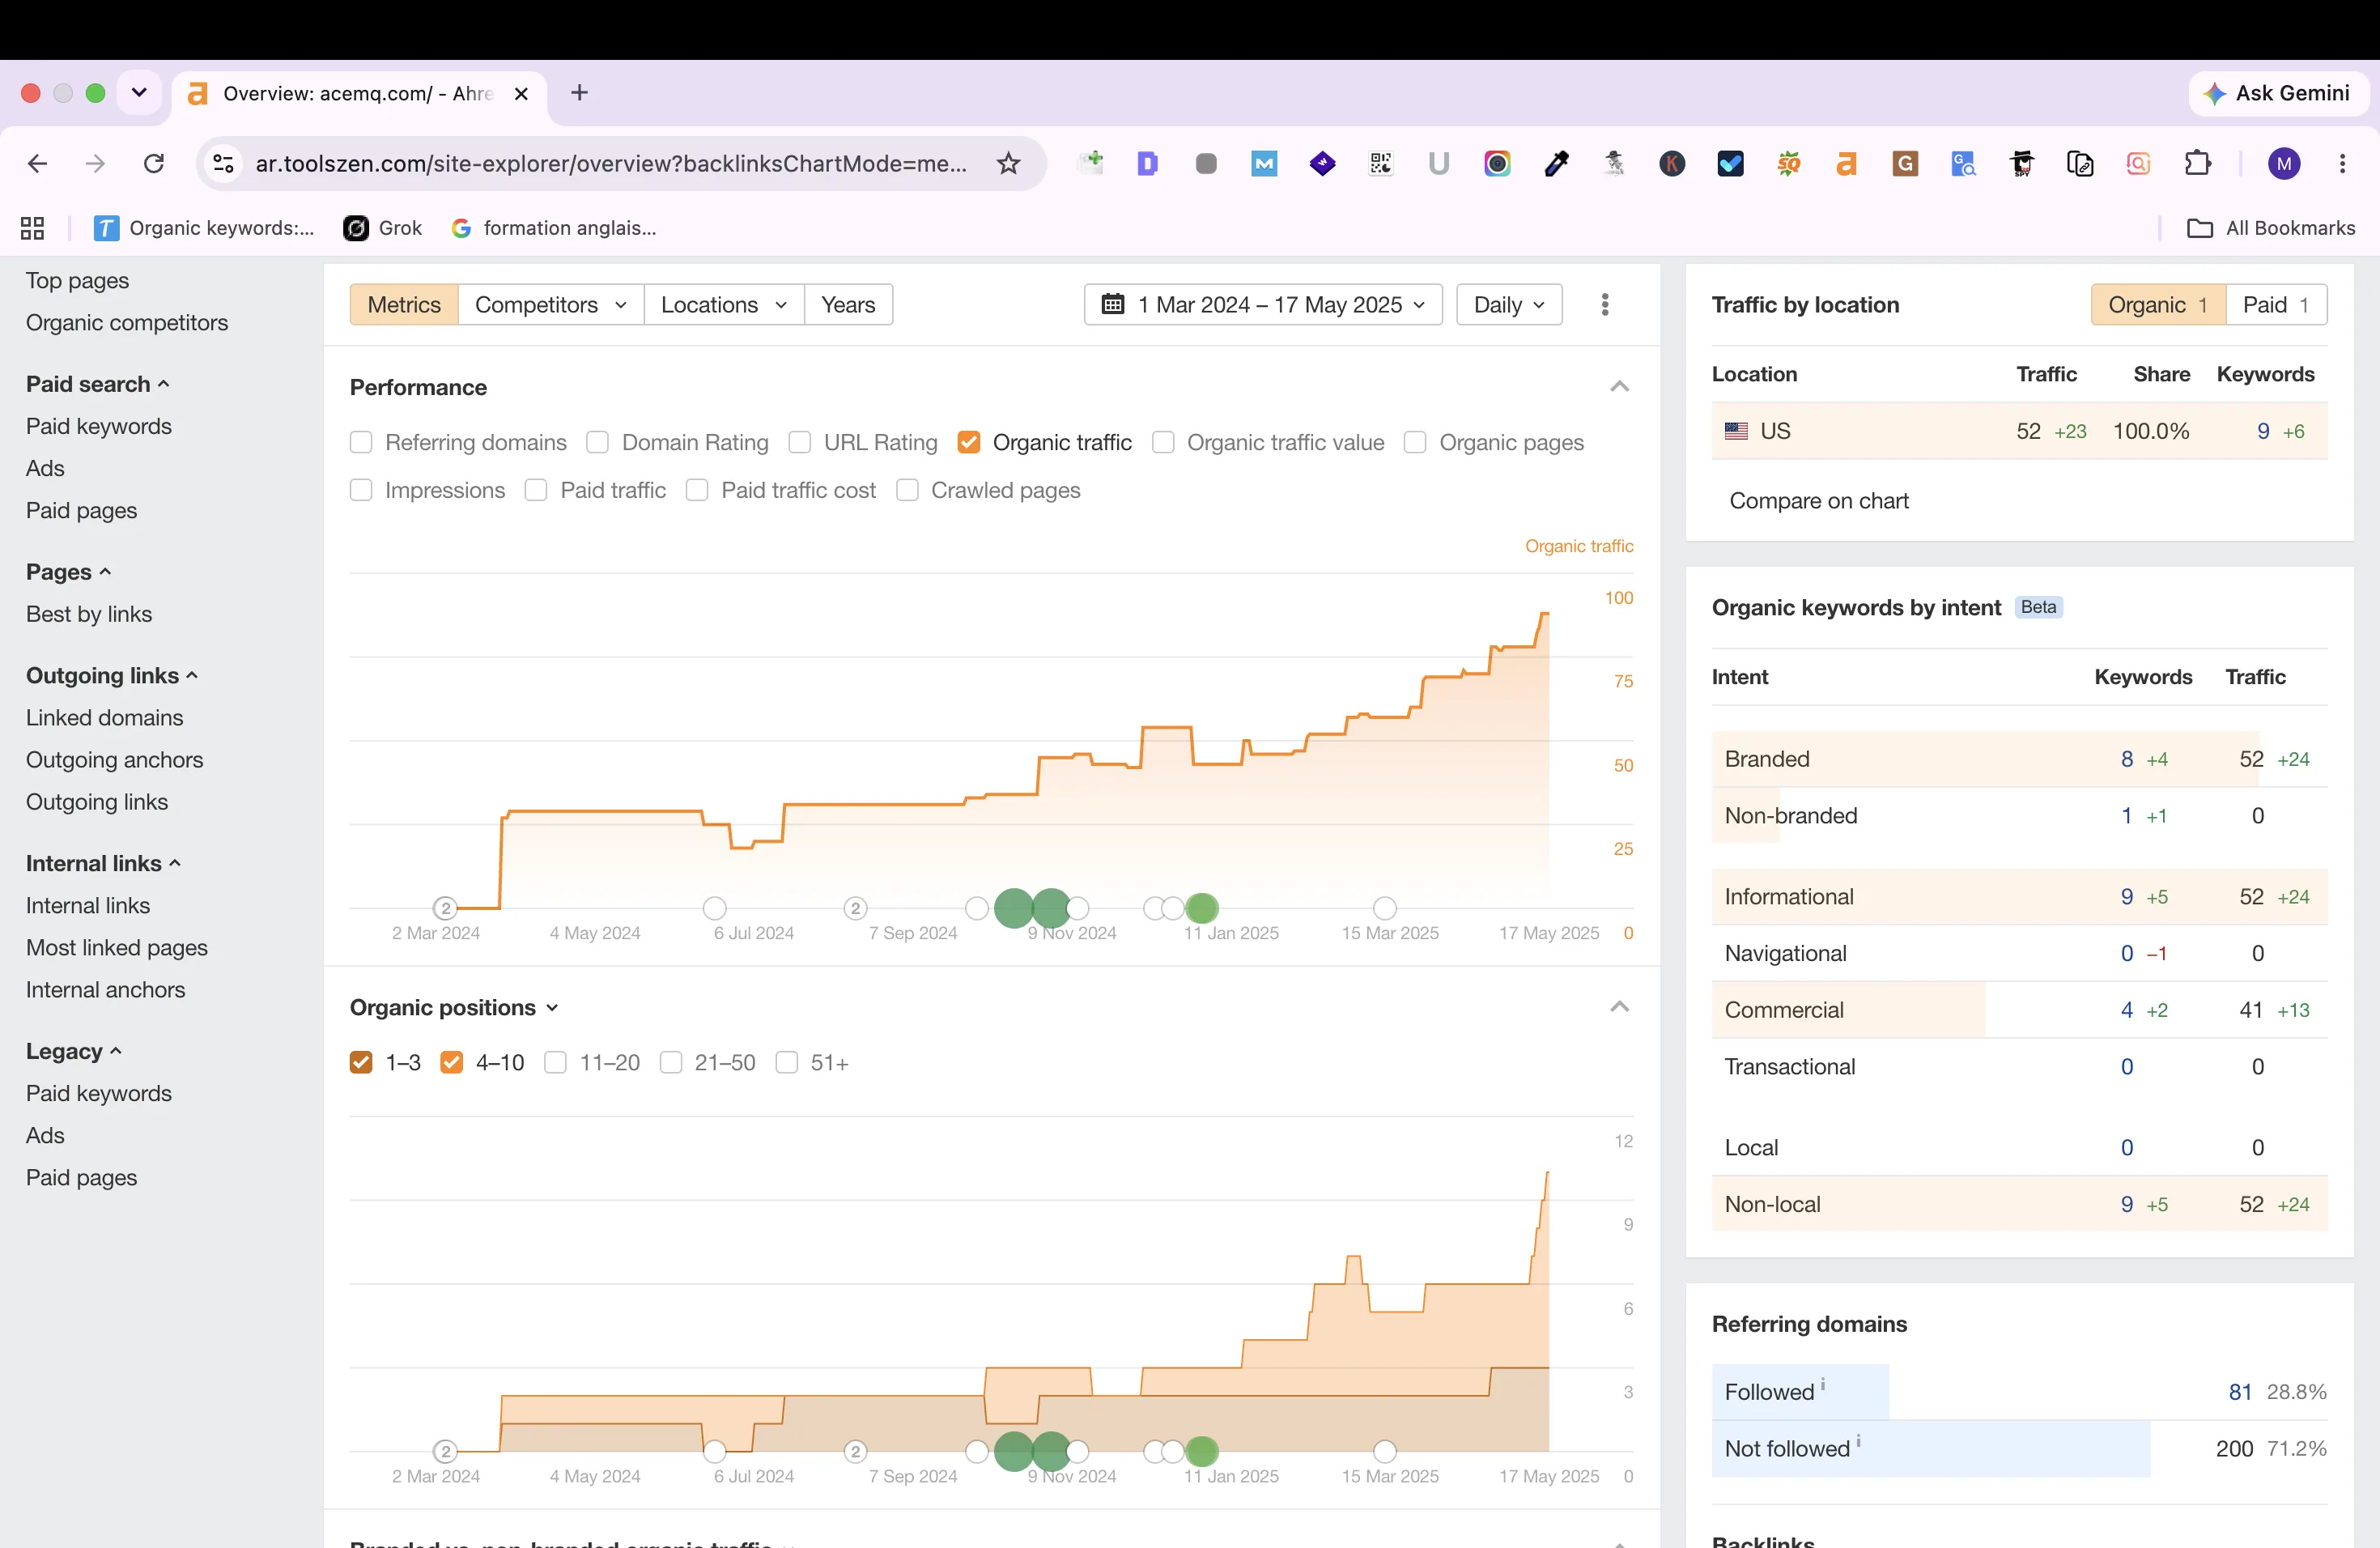
Task: Select the Metrics tab
Action: (x=404, y=304)
